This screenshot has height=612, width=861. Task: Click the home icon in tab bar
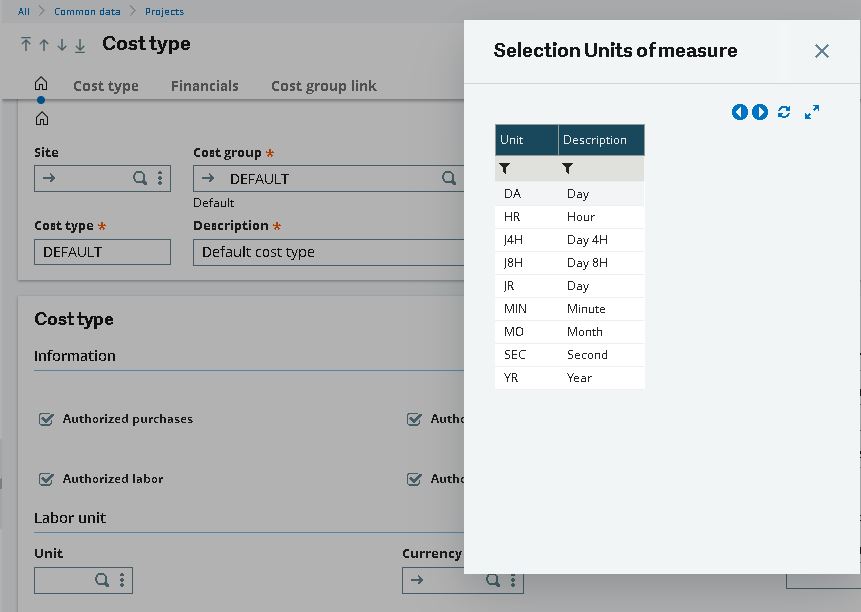click(x=41, y=83)
